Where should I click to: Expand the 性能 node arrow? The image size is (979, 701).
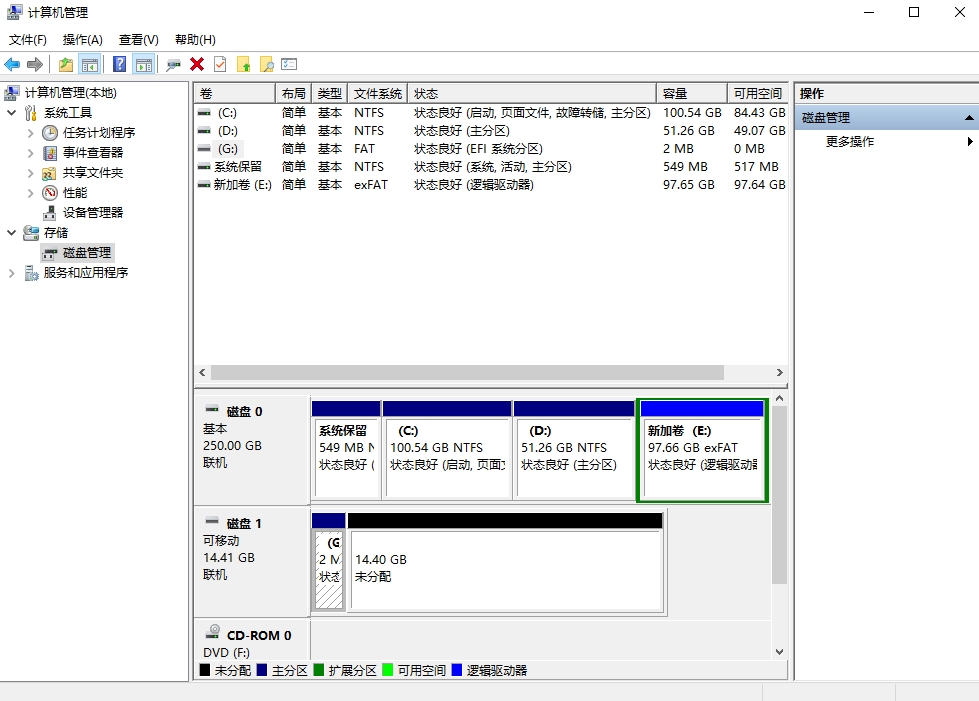tap(30, 192)
